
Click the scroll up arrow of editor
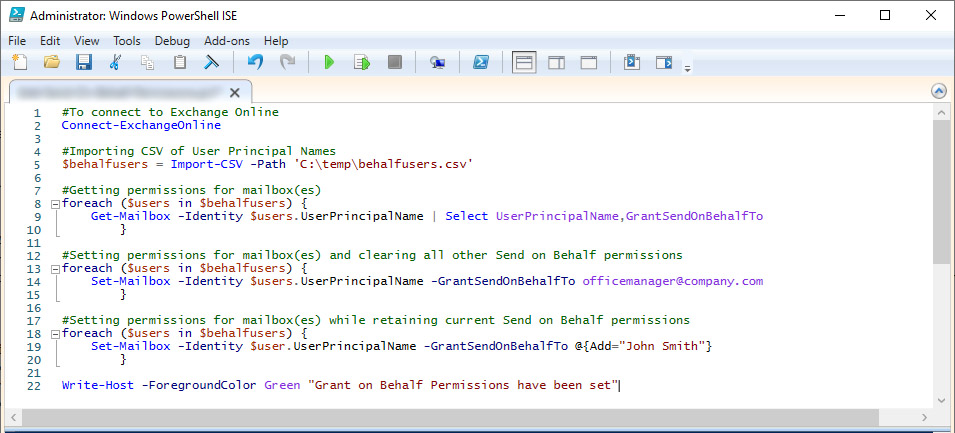(941, 112)
